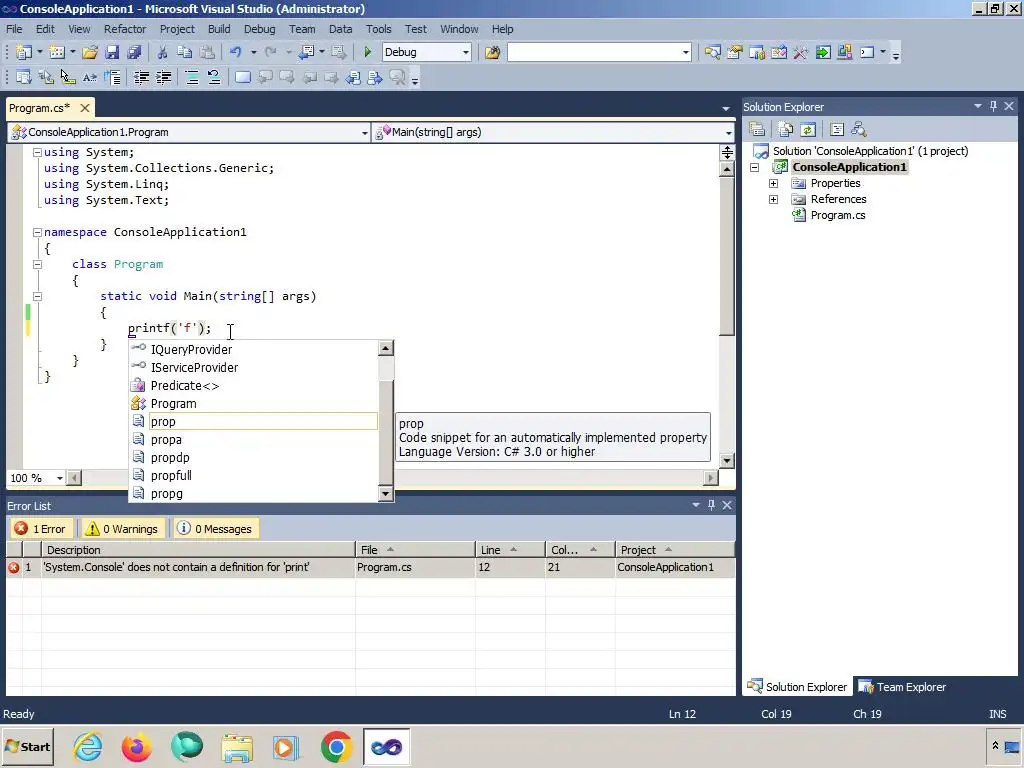This screenshot has height=768, width=1024.
Task: Open Windows Explorer folder on taskbar
Action: 236,747
